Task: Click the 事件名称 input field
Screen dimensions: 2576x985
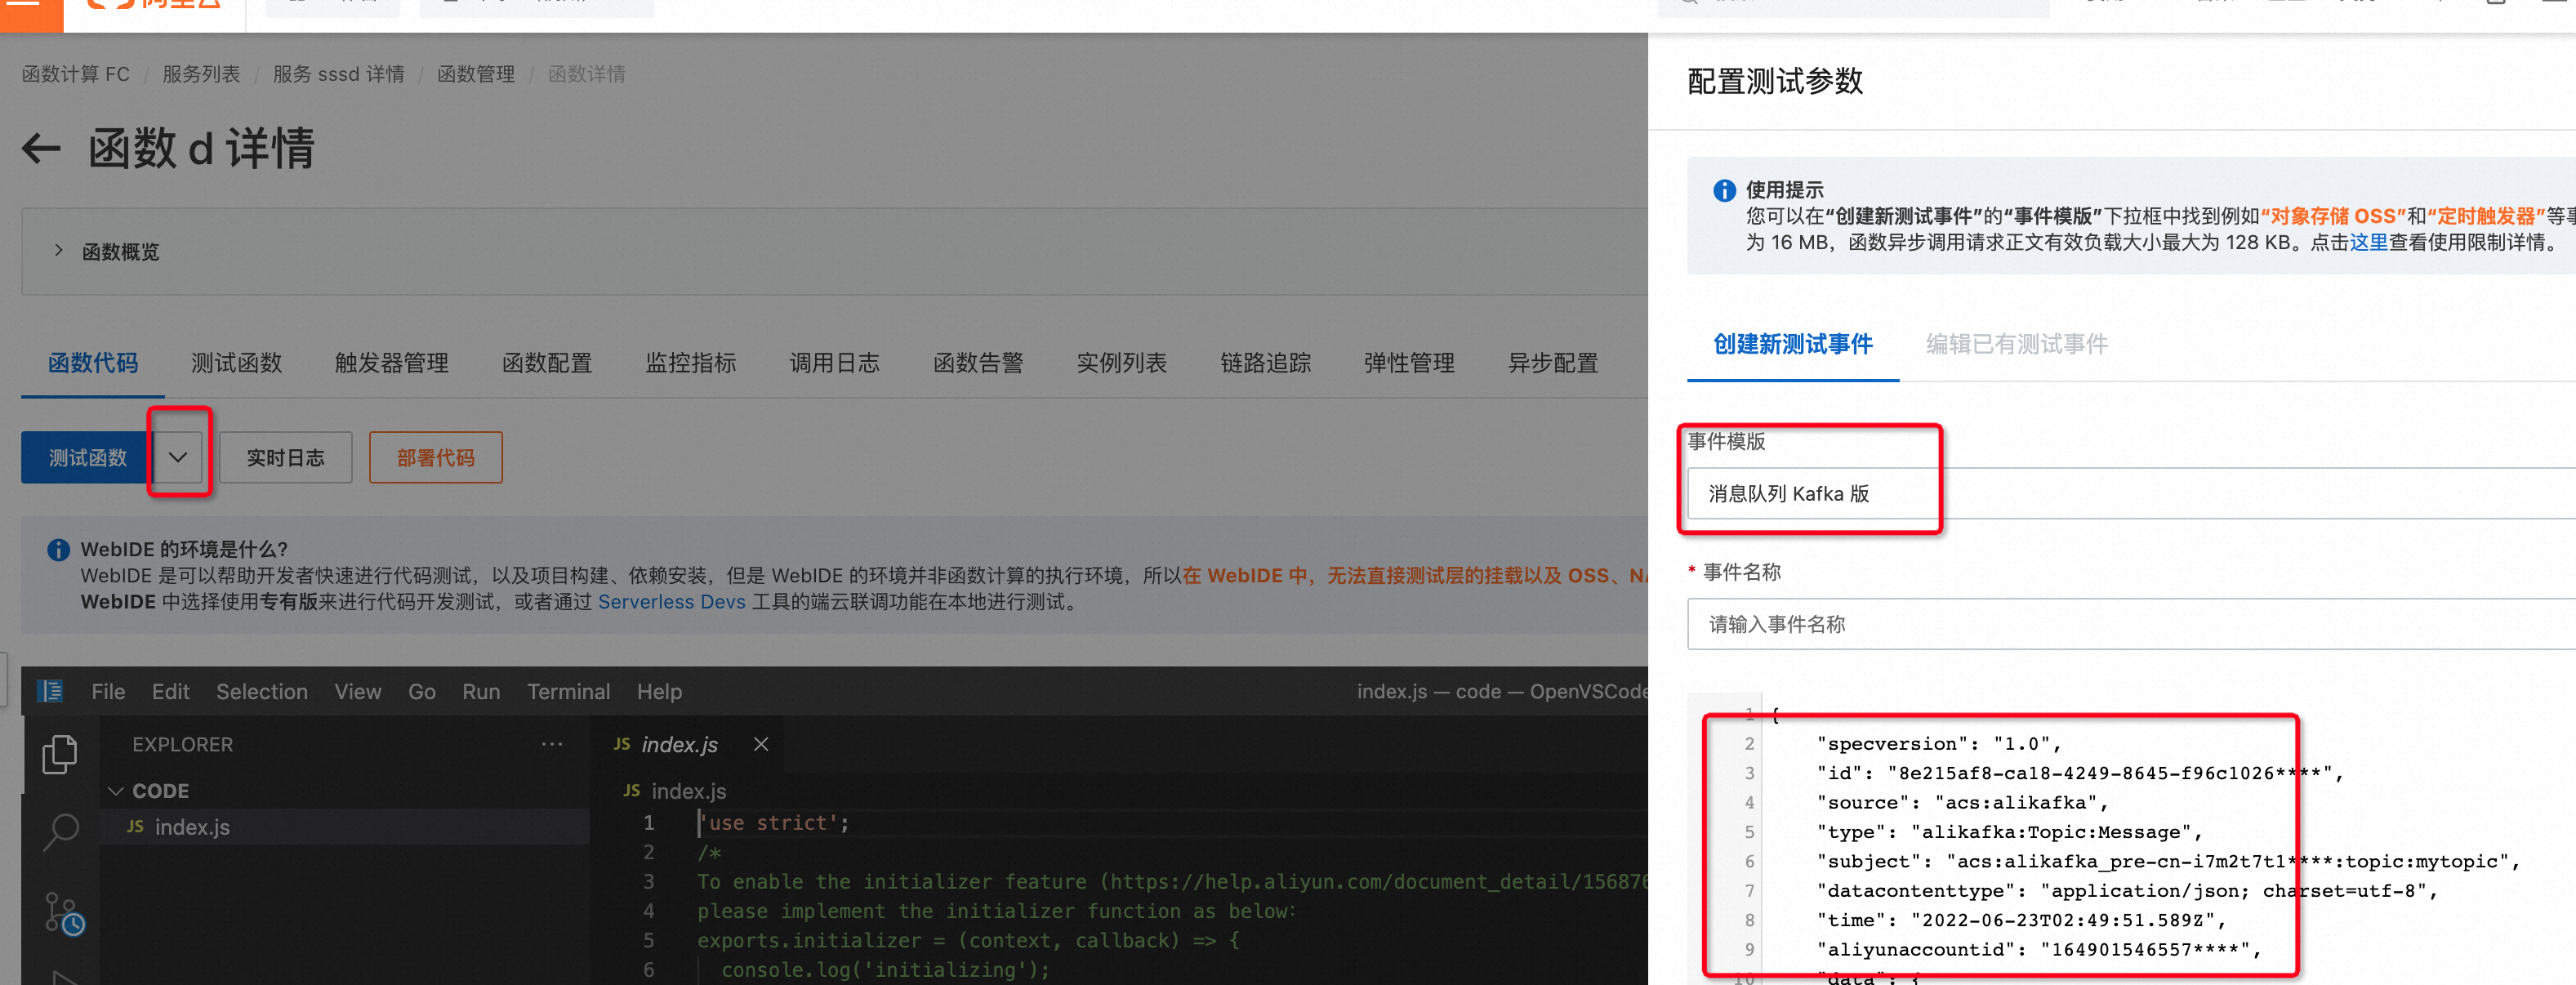Action: pos(2131,624)
